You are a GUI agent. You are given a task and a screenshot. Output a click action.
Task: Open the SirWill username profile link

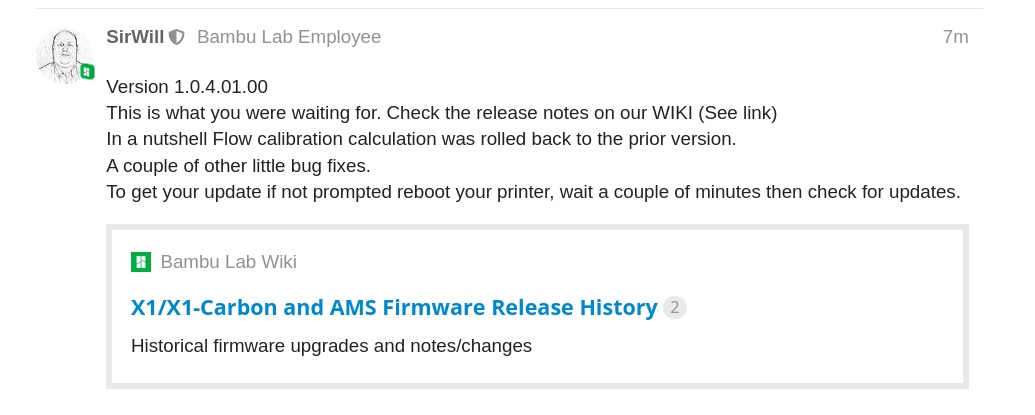tap(135, 37)
